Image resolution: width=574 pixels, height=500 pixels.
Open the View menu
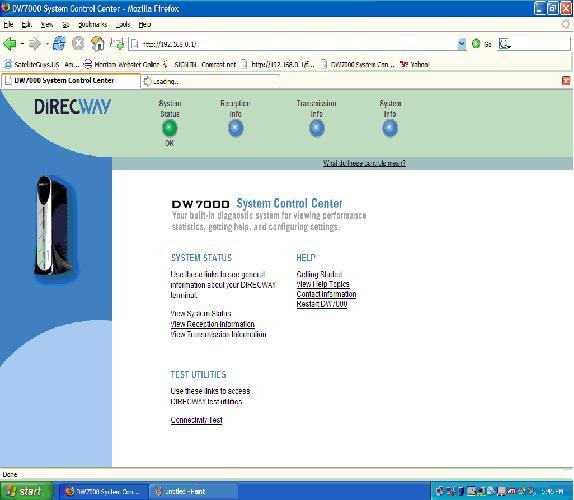coord(46,25)
